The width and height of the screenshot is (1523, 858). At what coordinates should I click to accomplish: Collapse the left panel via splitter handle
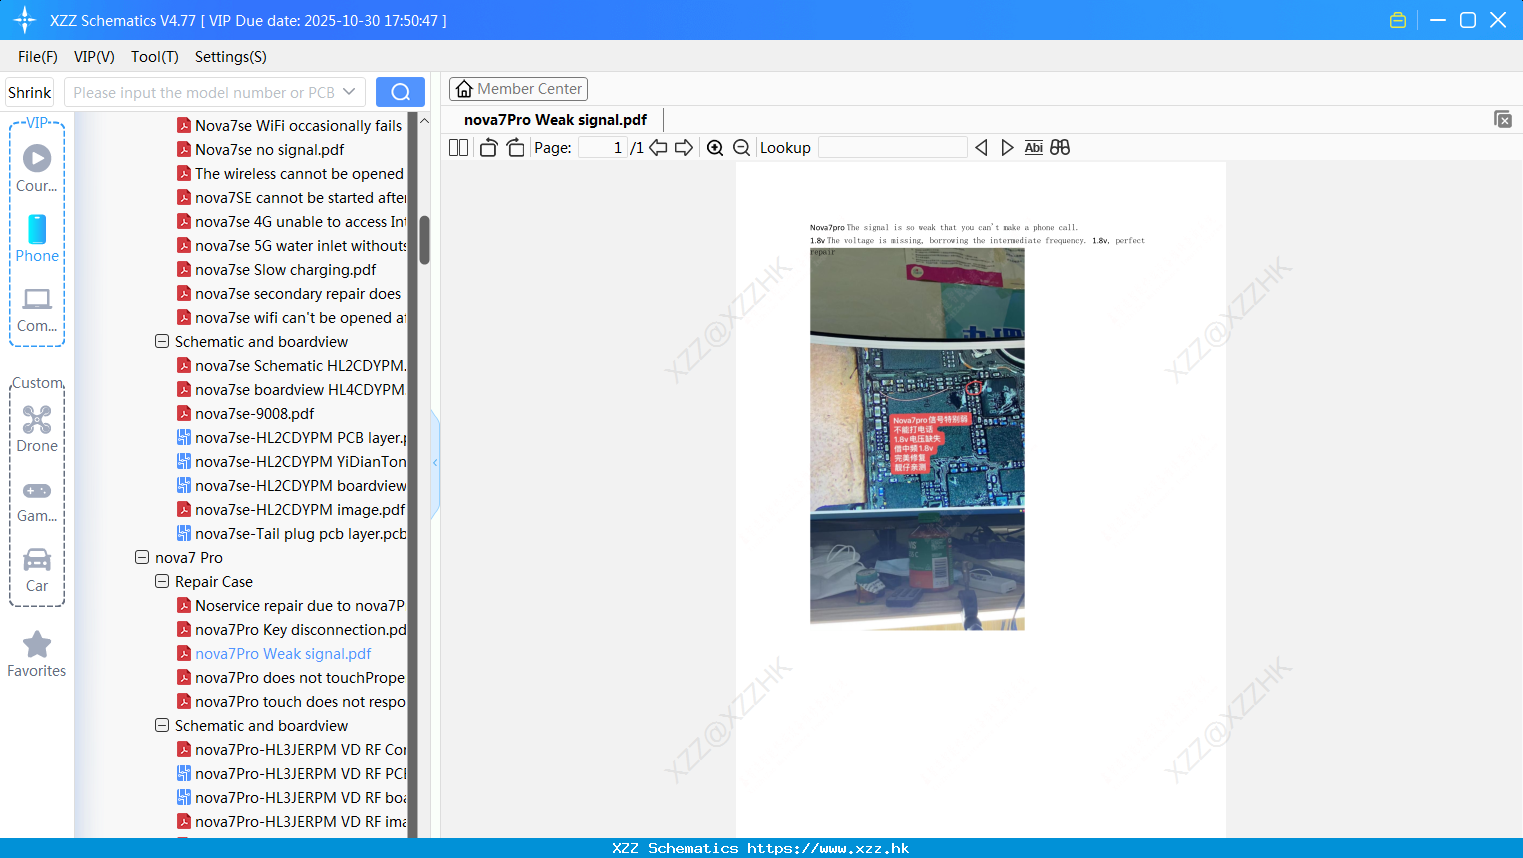click(435, 463)
